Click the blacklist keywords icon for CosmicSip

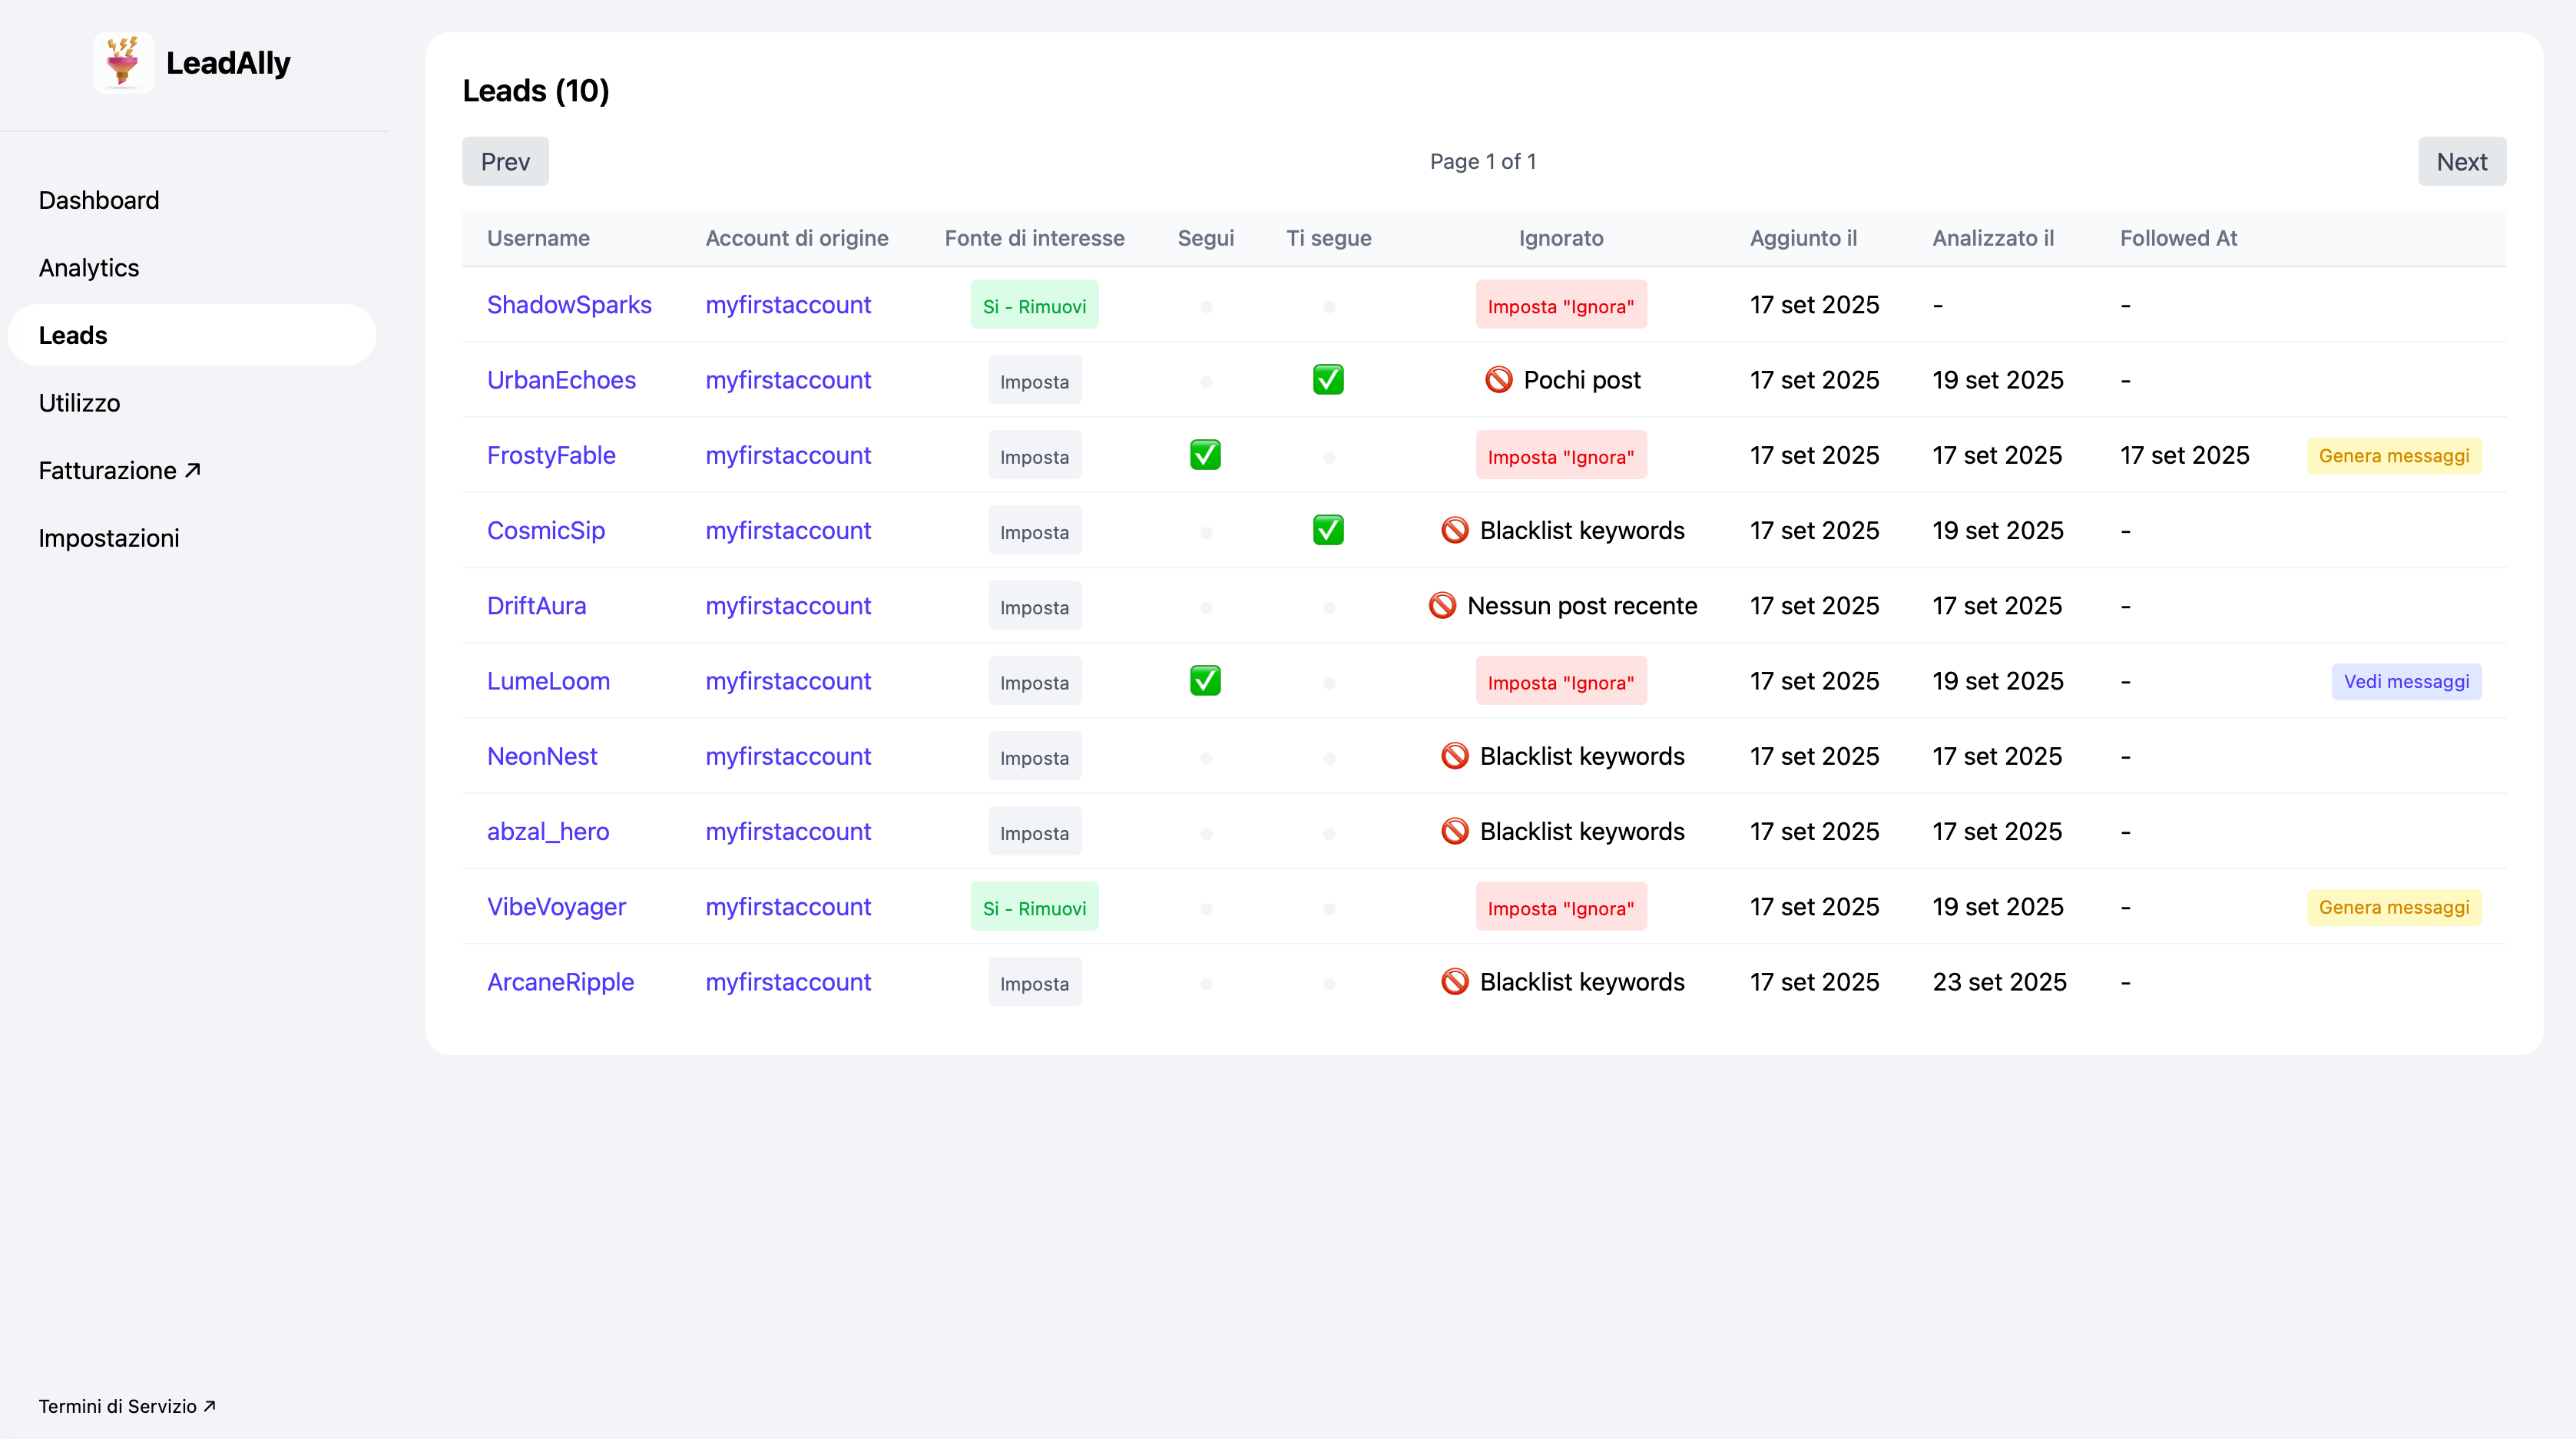coord(1455,530)
